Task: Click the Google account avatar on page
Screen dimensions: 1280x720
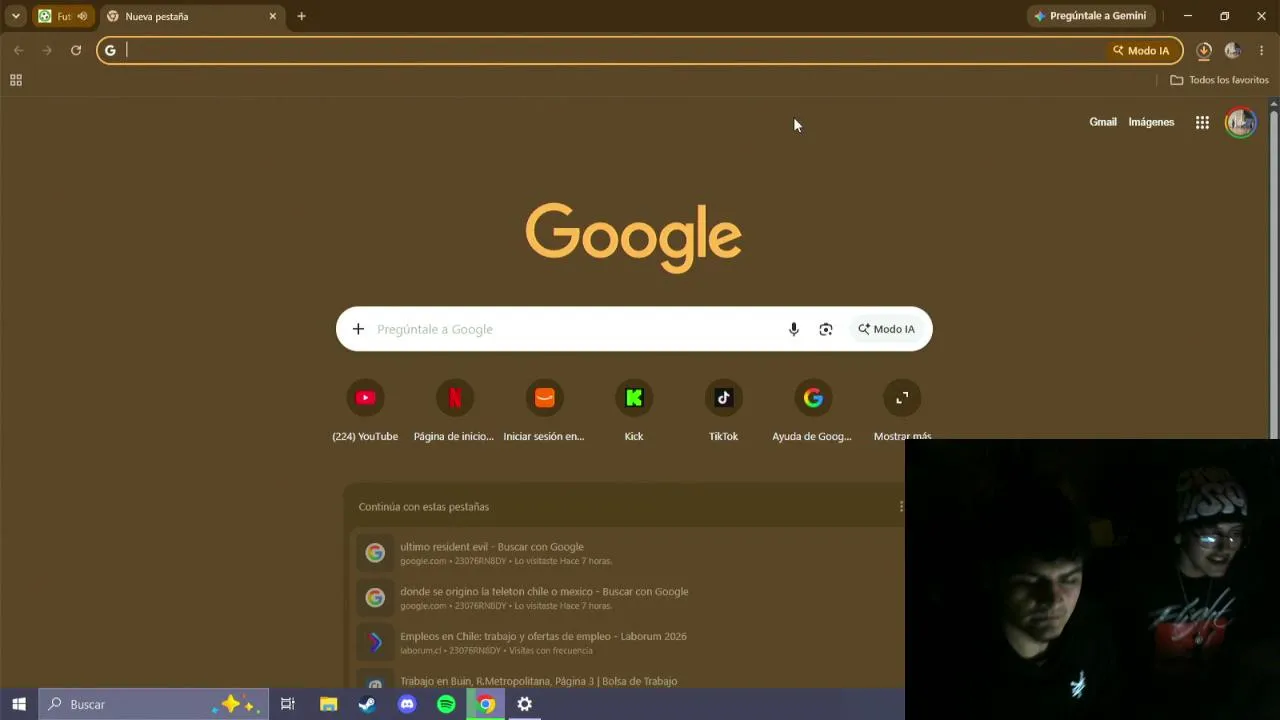Action: (x=1241, y=122)
